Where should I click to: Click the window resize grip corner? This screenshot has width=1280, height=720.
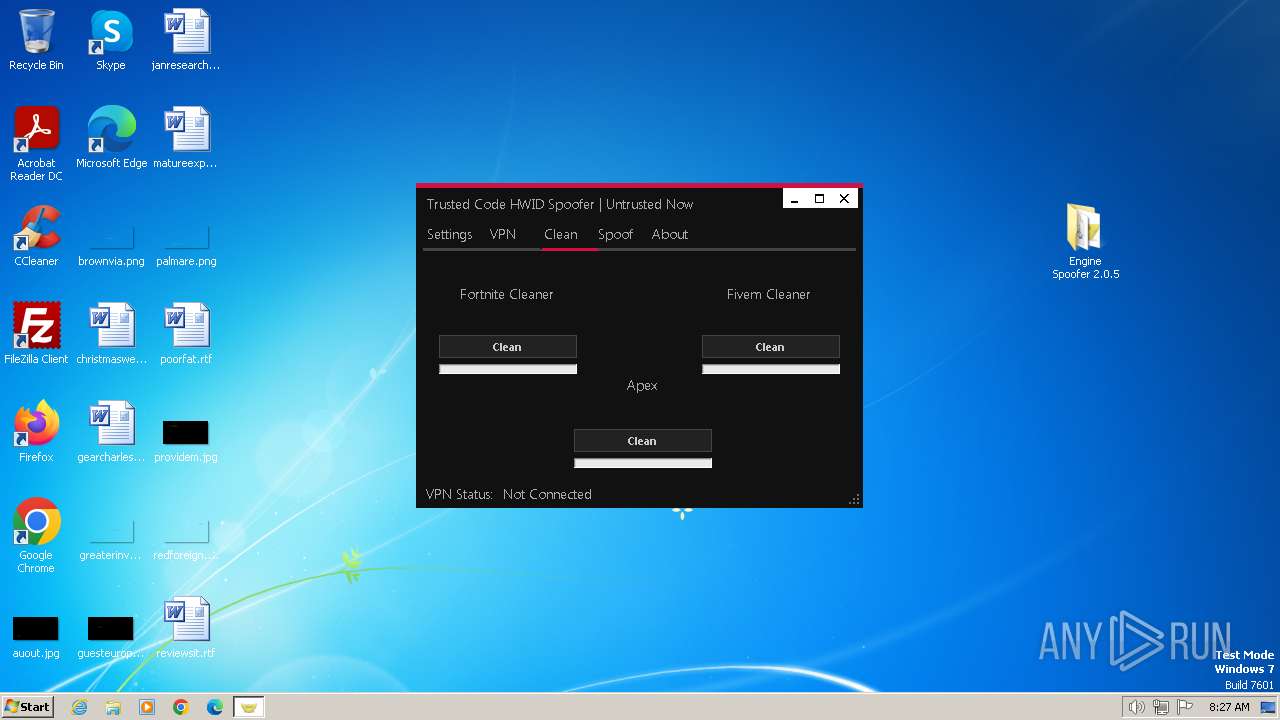pyautogui.click(x=855, y=500)
